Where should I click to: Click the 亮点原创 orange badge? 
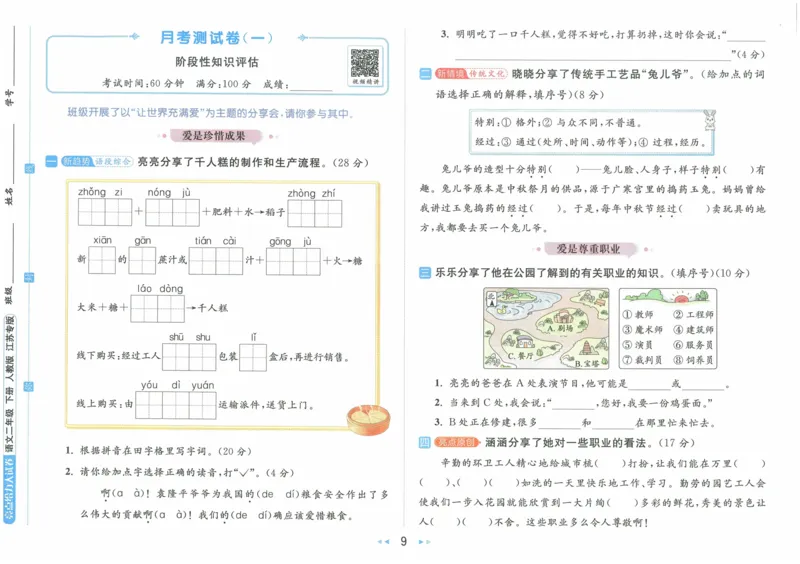(457, 443)
